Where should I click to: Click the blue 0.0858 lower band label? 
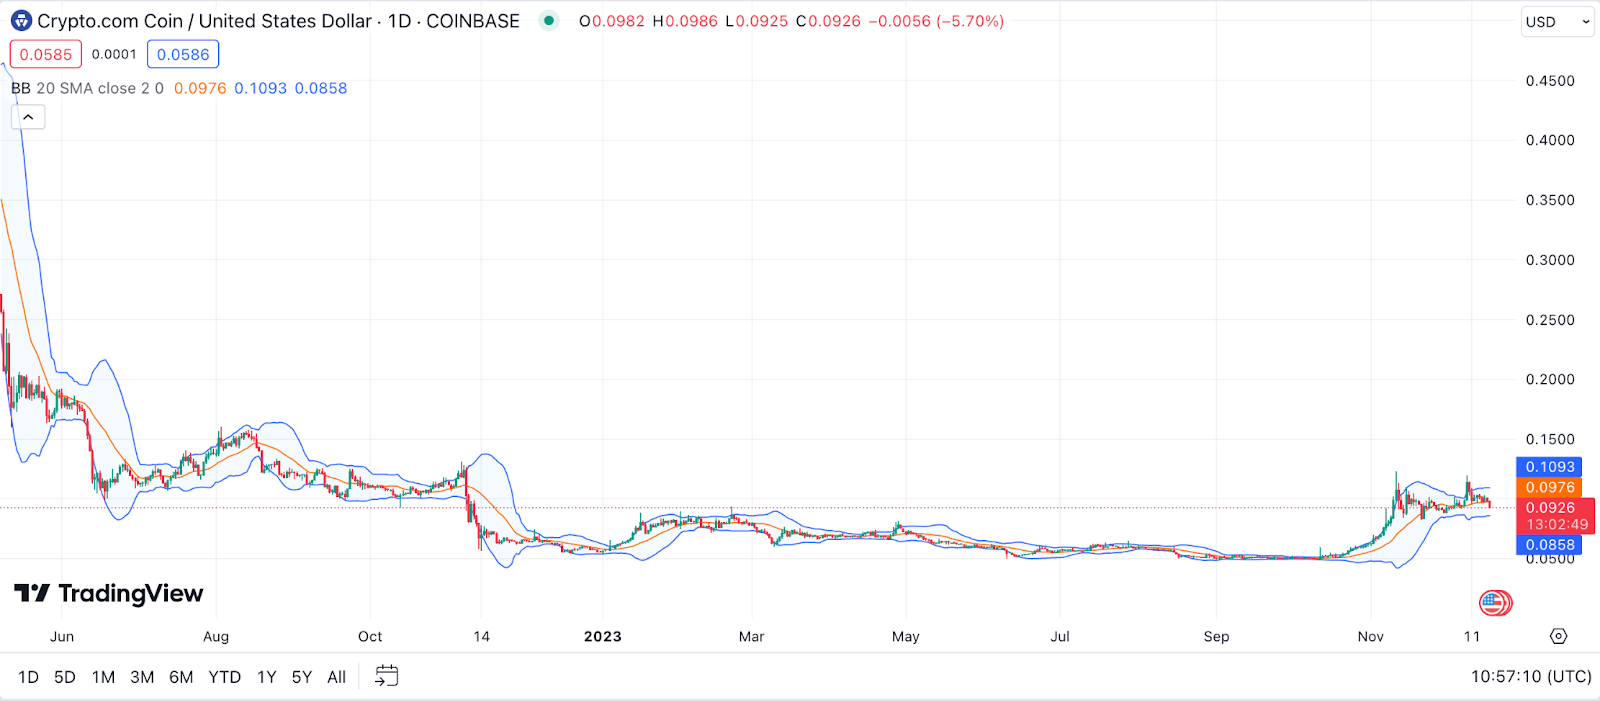(1549, 545)
